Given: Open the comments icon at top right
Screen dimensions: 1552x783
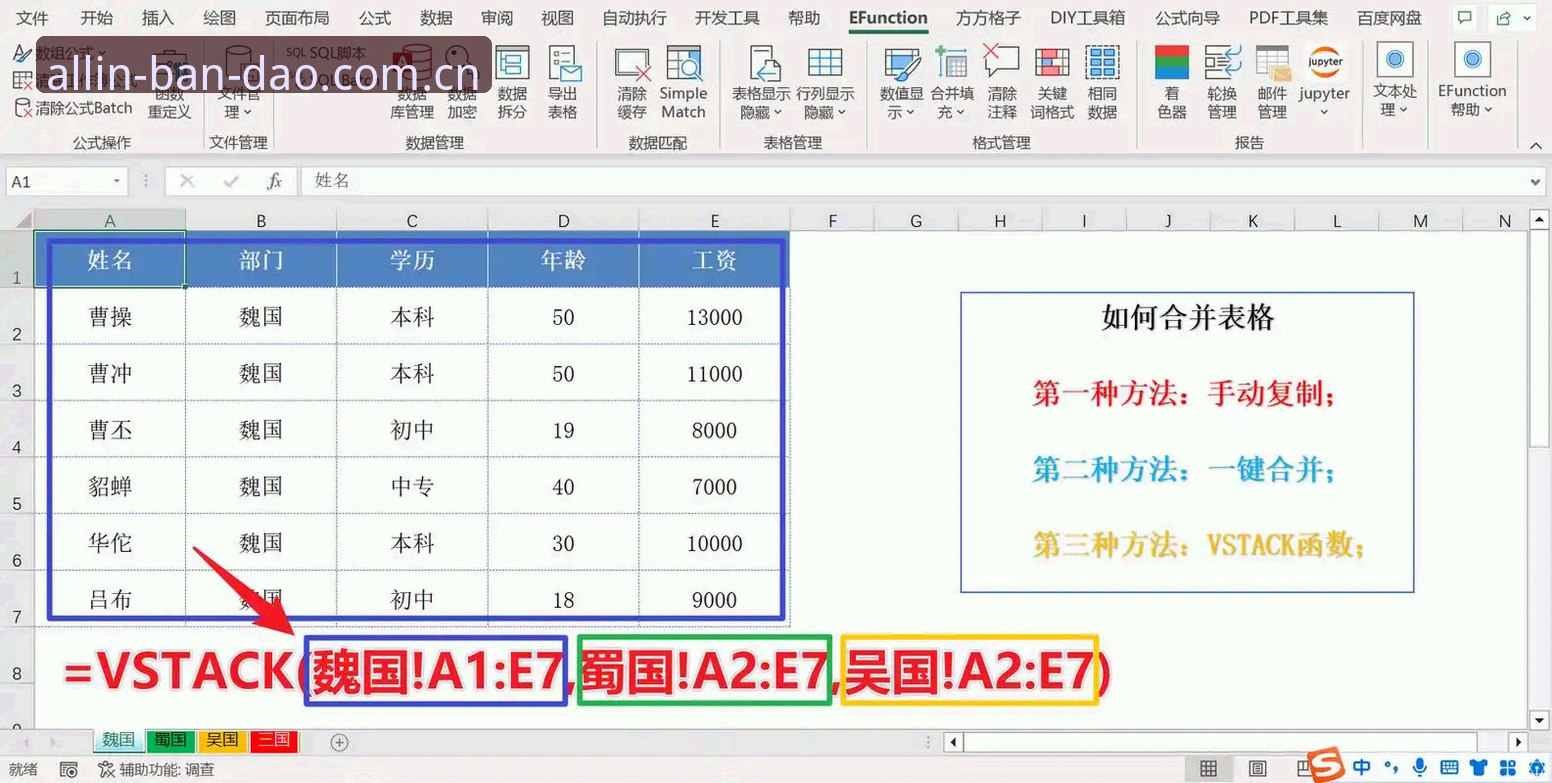Looking at the screenshot, I should (x=1464, y=18).
